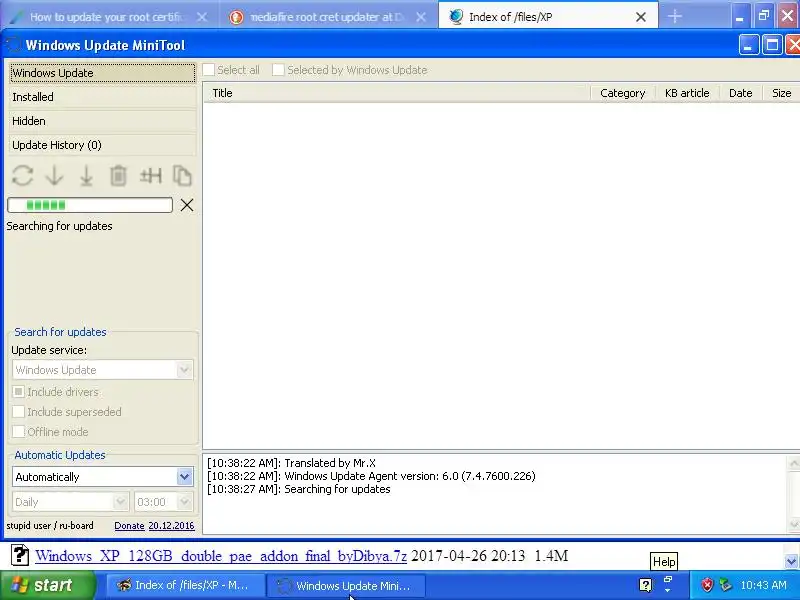Click the '20.12.2016' version link
Viewport: 800px width, 600px height.
pos(171,526)
